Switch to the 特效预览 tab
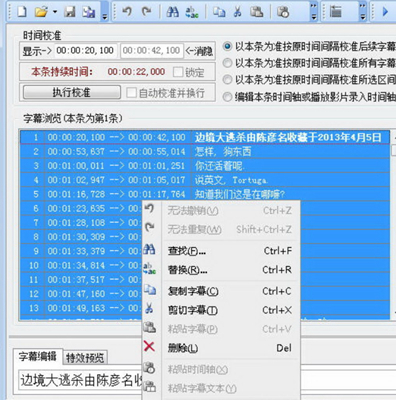Viewport: 396px width, 400px height. point(85,358)
